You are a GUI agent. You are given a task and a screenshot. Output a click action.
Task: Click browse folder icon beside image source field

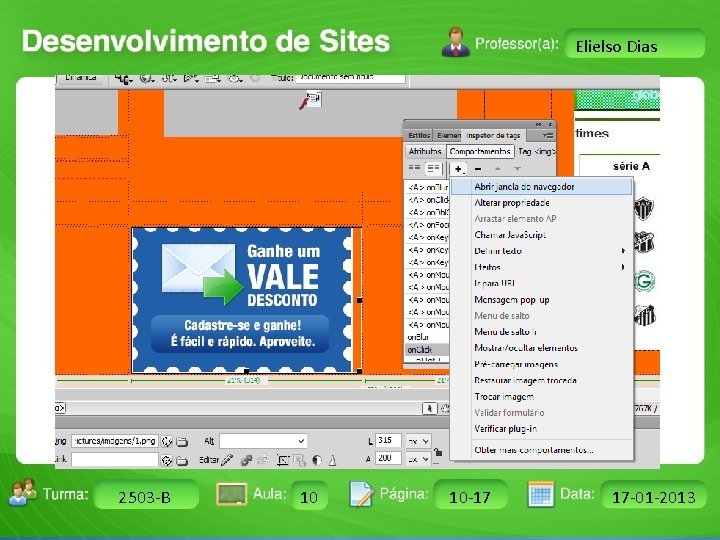(x=182, y=442)
